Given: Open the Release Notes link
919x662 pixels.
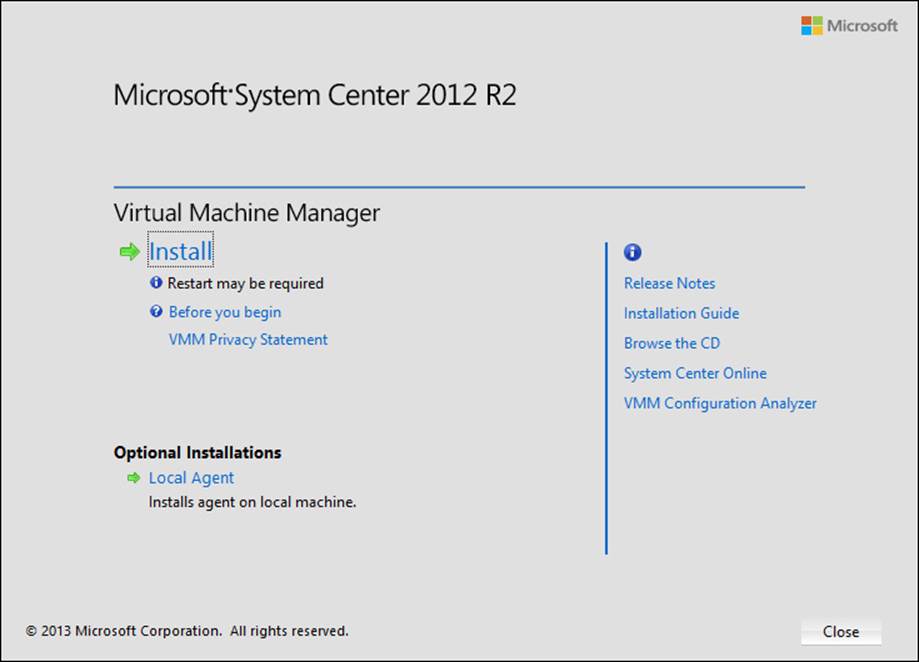Looking at the screenshot, I should 669,284.
